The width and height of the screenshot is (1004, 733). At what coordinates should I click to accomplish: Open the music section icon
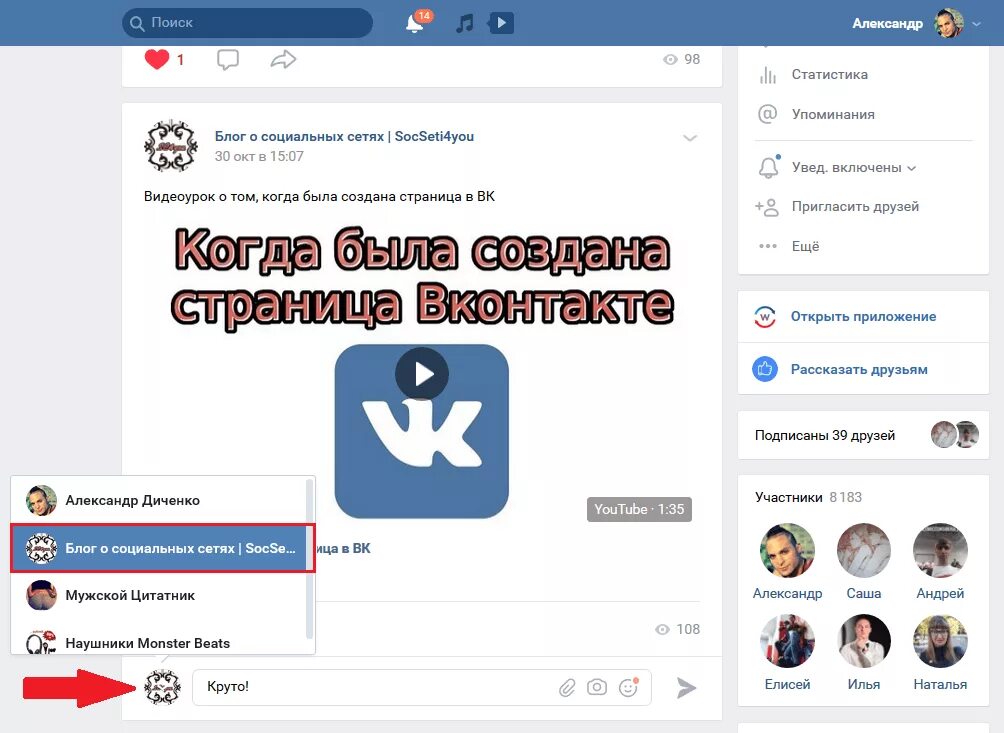pyautogui.click(x=463, y=22)
